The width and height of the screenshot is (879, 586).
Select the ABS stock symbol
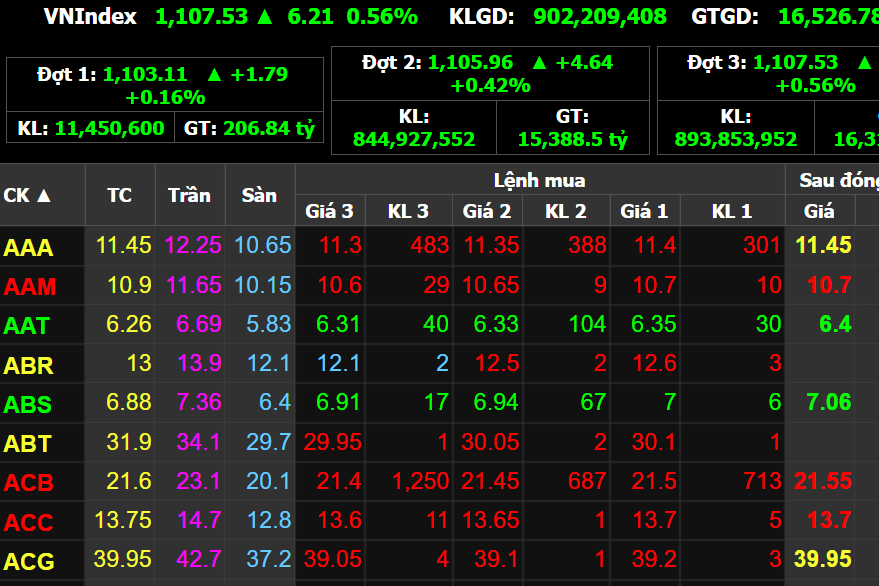pos(28,405)
